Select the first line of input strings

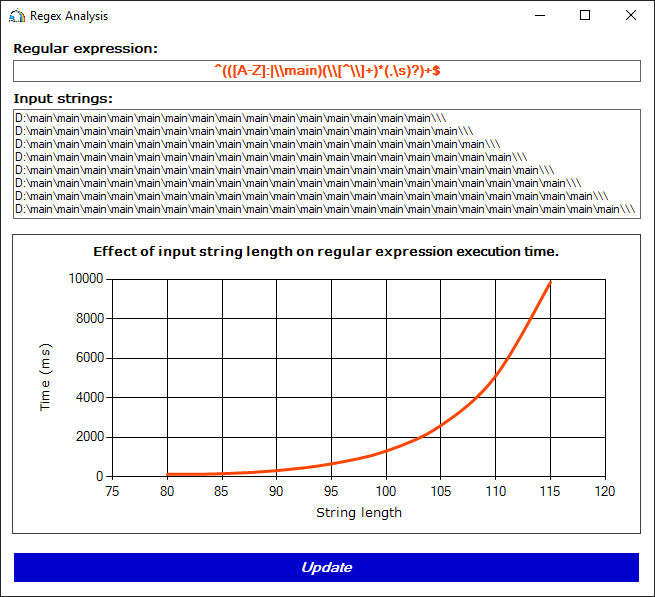tap(230, 118)
